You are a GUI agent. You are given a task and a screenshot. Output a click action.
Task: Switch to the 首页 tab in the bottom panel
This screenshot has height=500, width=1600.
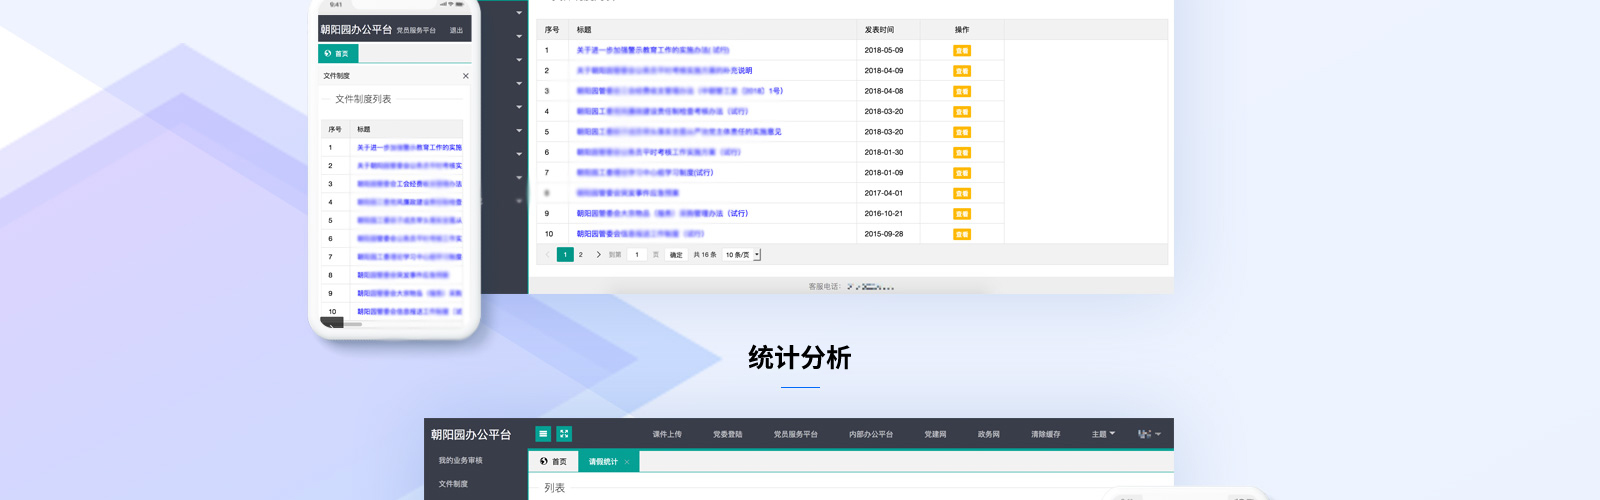coord(553,462)
